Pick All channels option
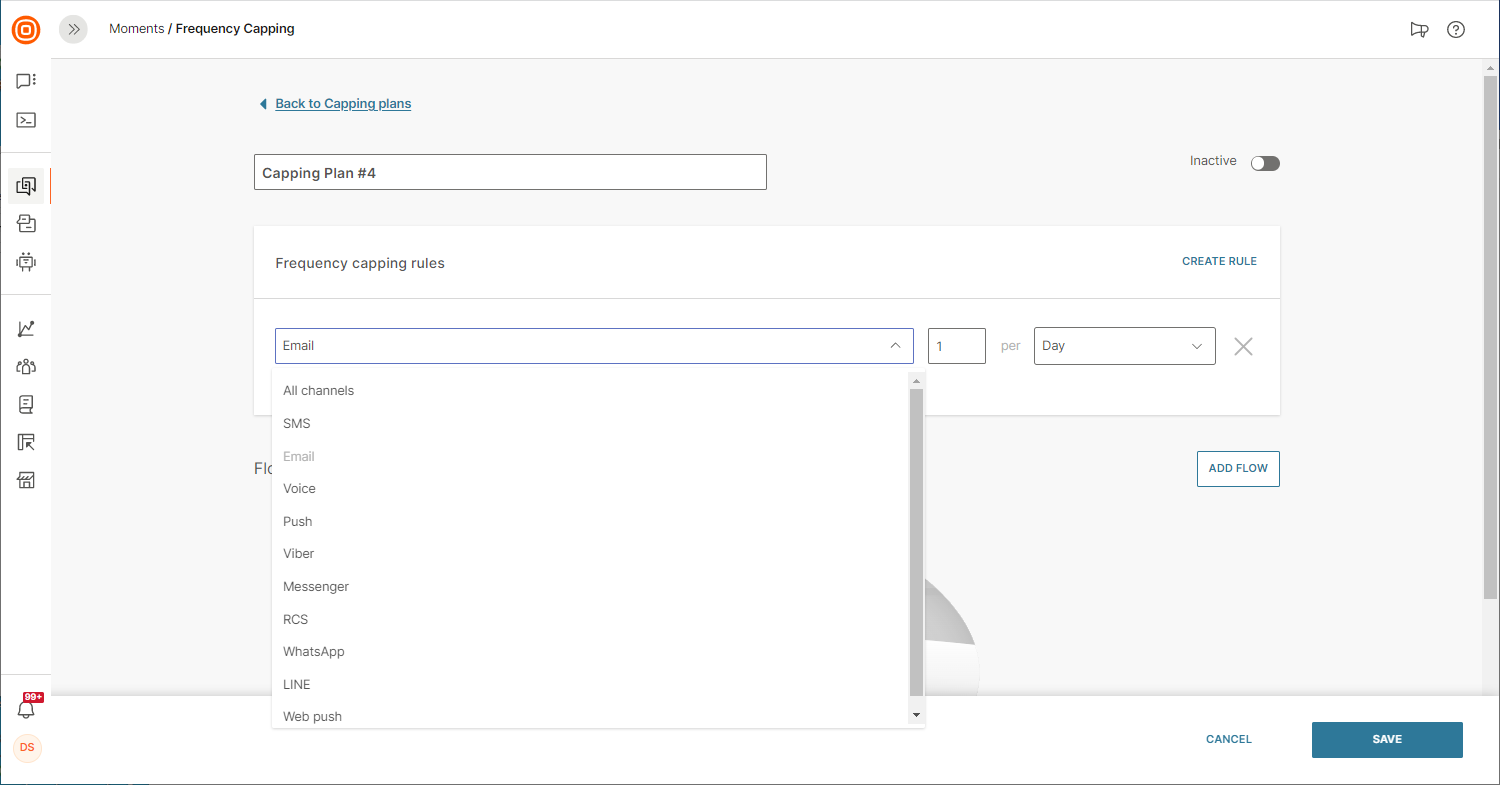Image resolution: width=1500 pixels, height=785 pixels. pos(319,391)
